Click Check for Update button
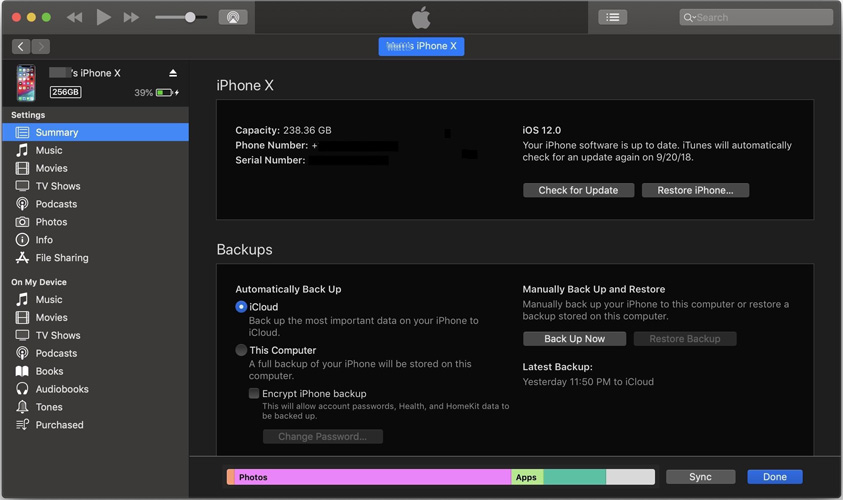 578,190
